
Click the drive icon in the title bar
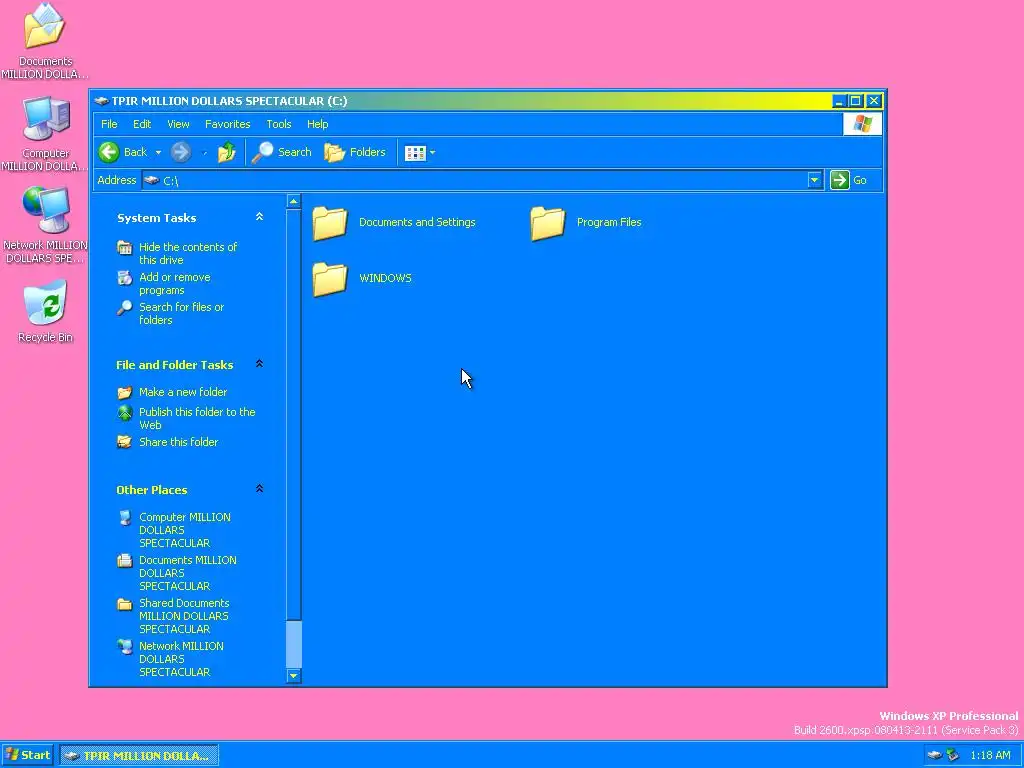point(101,101)
